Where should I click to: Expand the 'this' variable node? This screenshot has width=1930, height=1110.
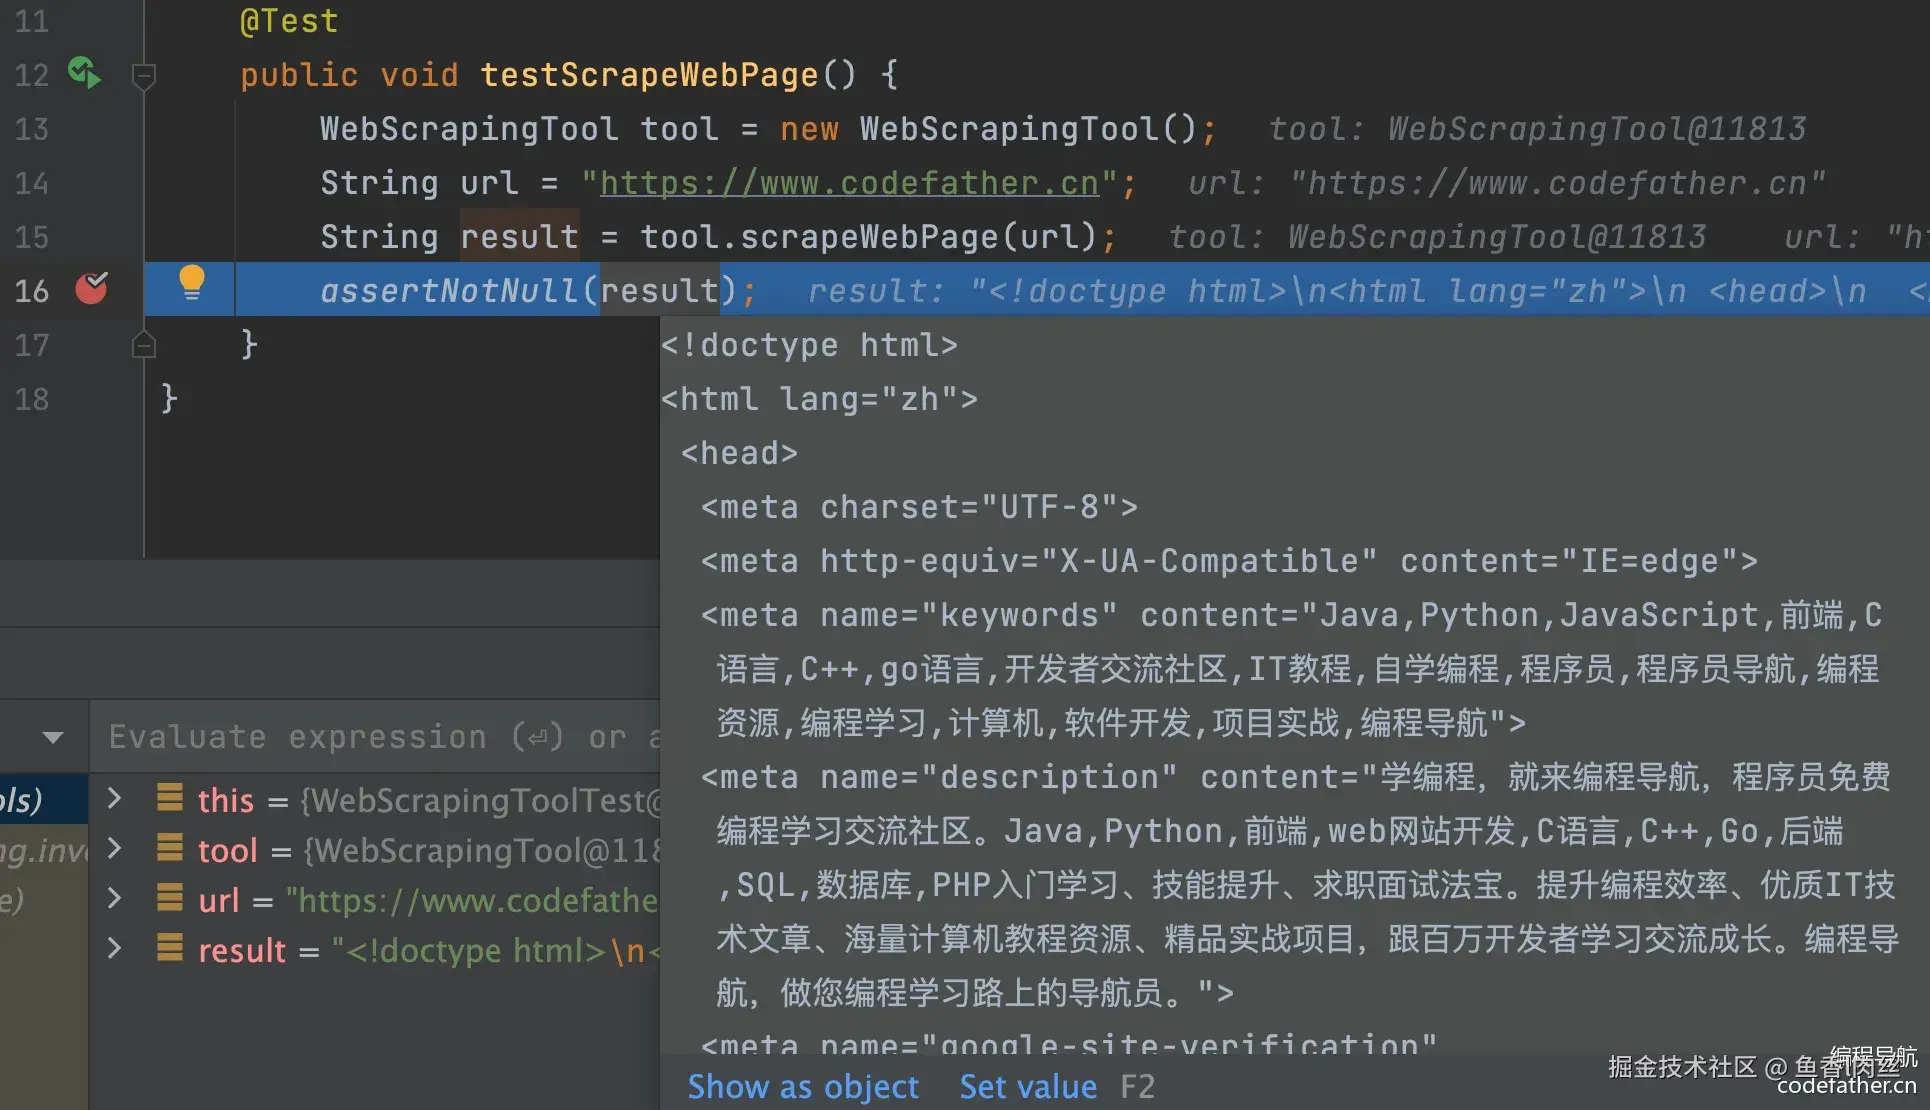(115, 798)
